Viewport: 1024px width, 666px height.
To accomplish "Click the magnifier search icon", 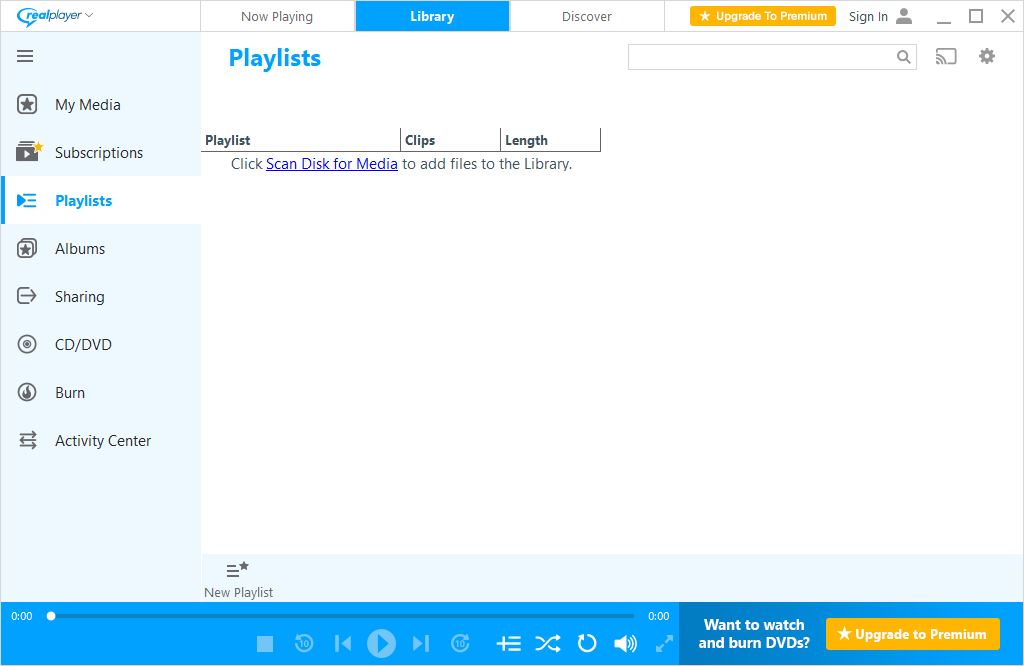I will [904, 57].
